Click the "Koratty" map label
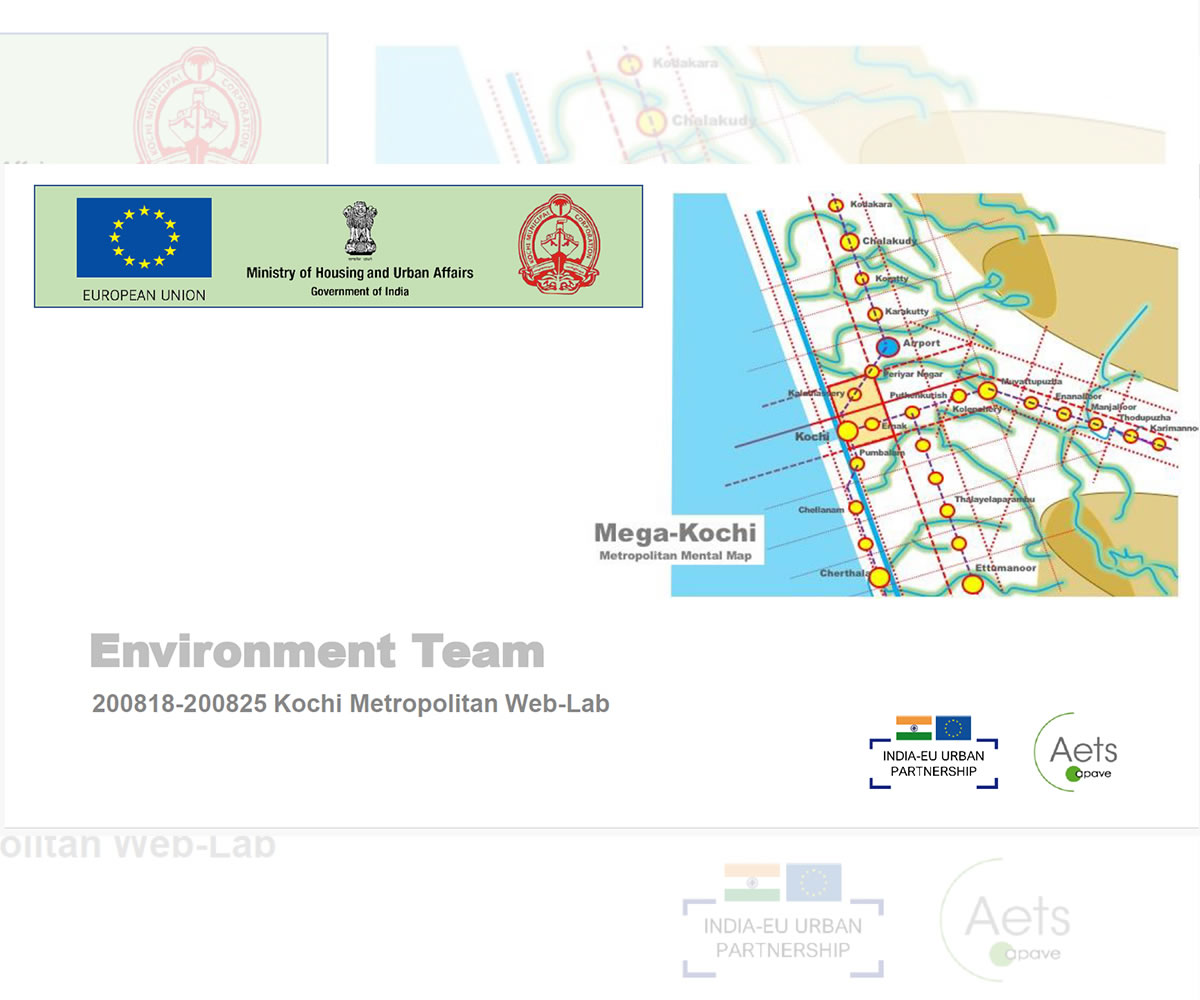Image resolution: width=1200 pixels, height=1000 pixels. 892,278
